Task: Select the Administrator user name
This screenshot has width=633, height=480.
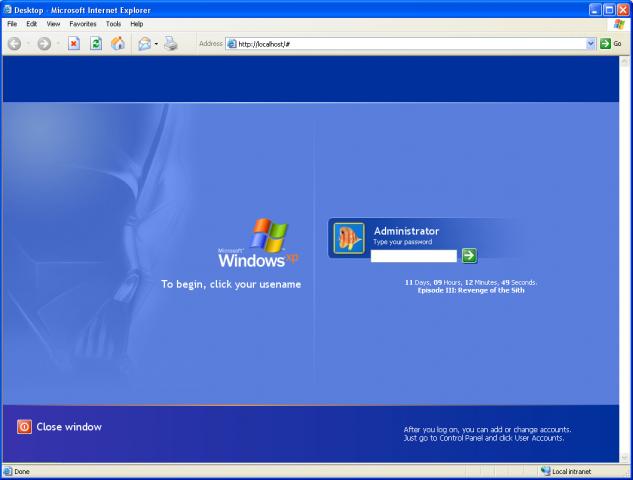Action: coord(406,231)
